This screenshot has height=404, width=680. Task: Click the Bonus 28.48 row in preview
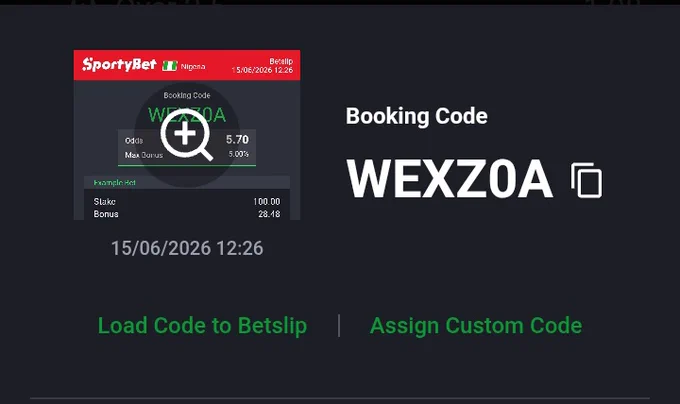pyautogui.click(x=187, y=214)
